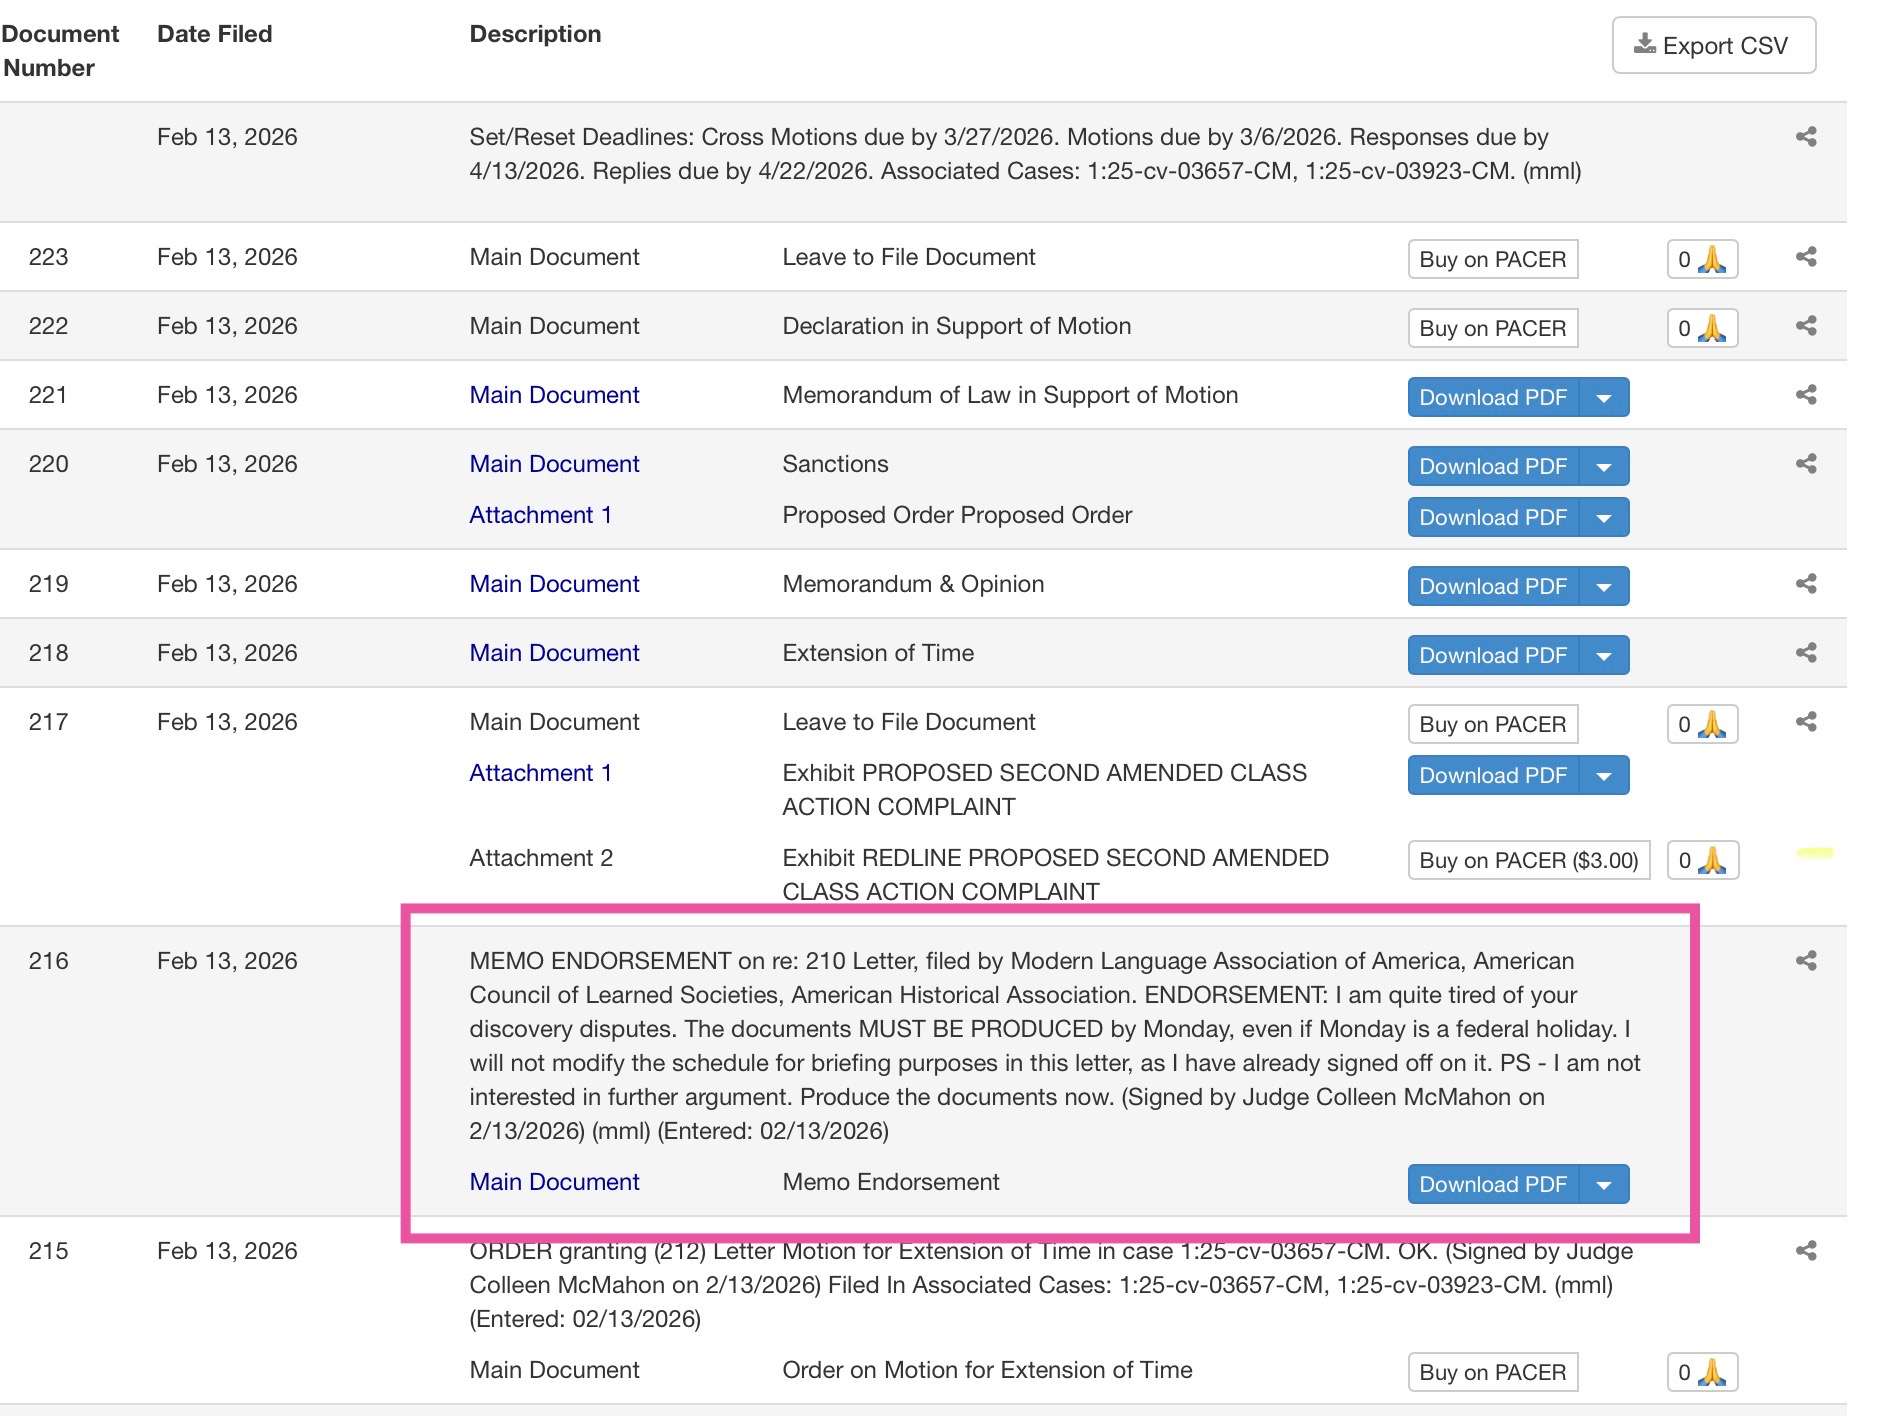This screenshot has width=1877, height=1416.
Task: Expand Download PDF dropdown for document 221
Action: tap(1604, 397)
